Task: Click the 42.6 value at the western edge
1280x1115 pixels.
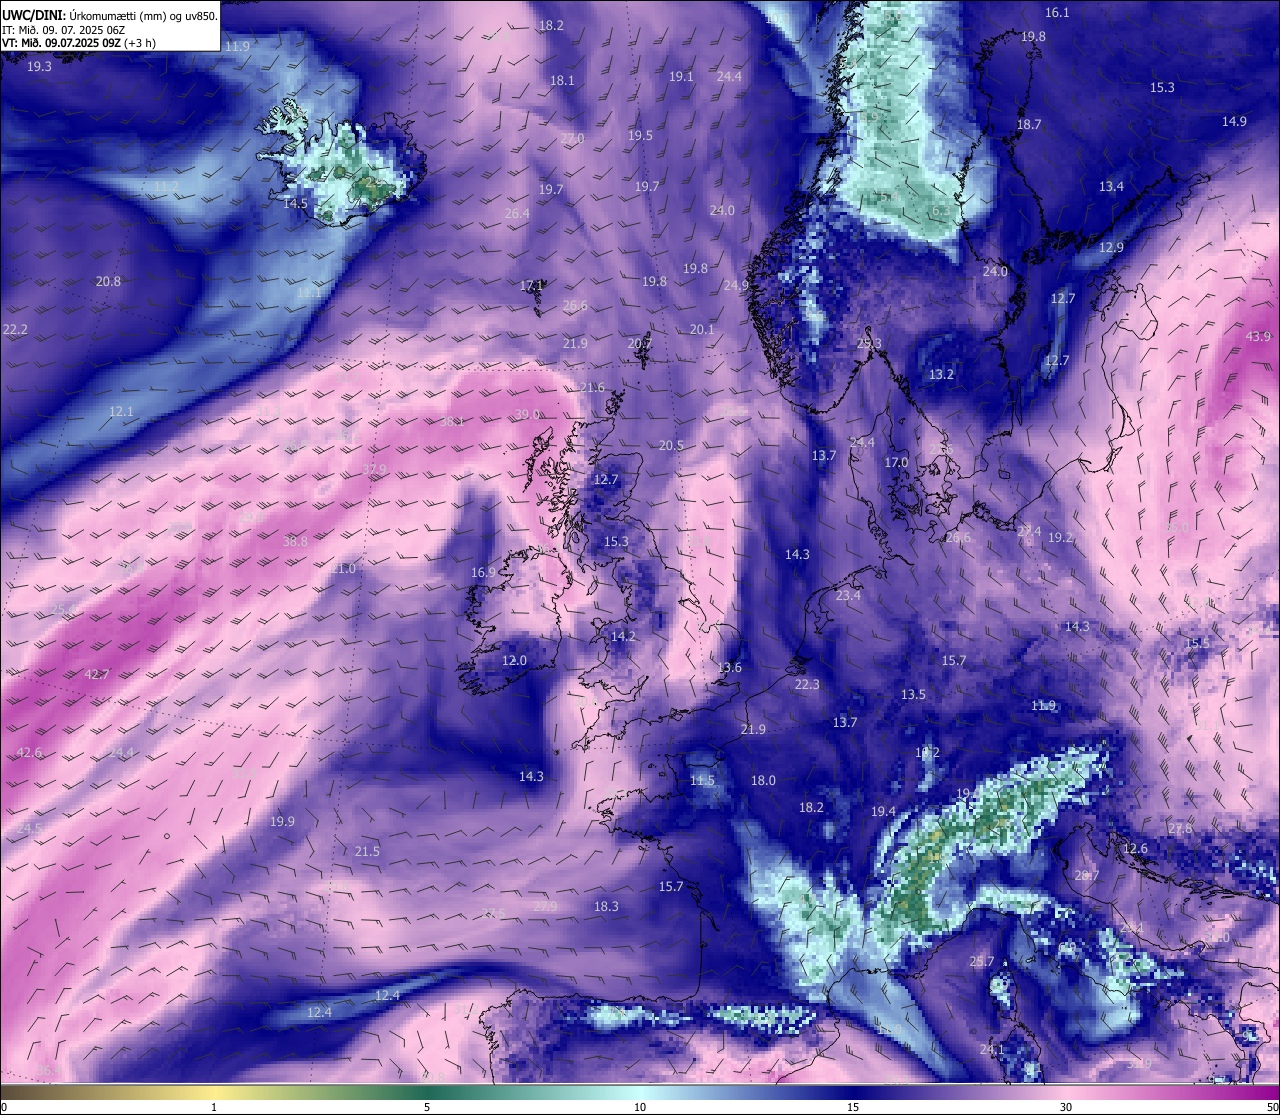Action: tap(30, 753)
